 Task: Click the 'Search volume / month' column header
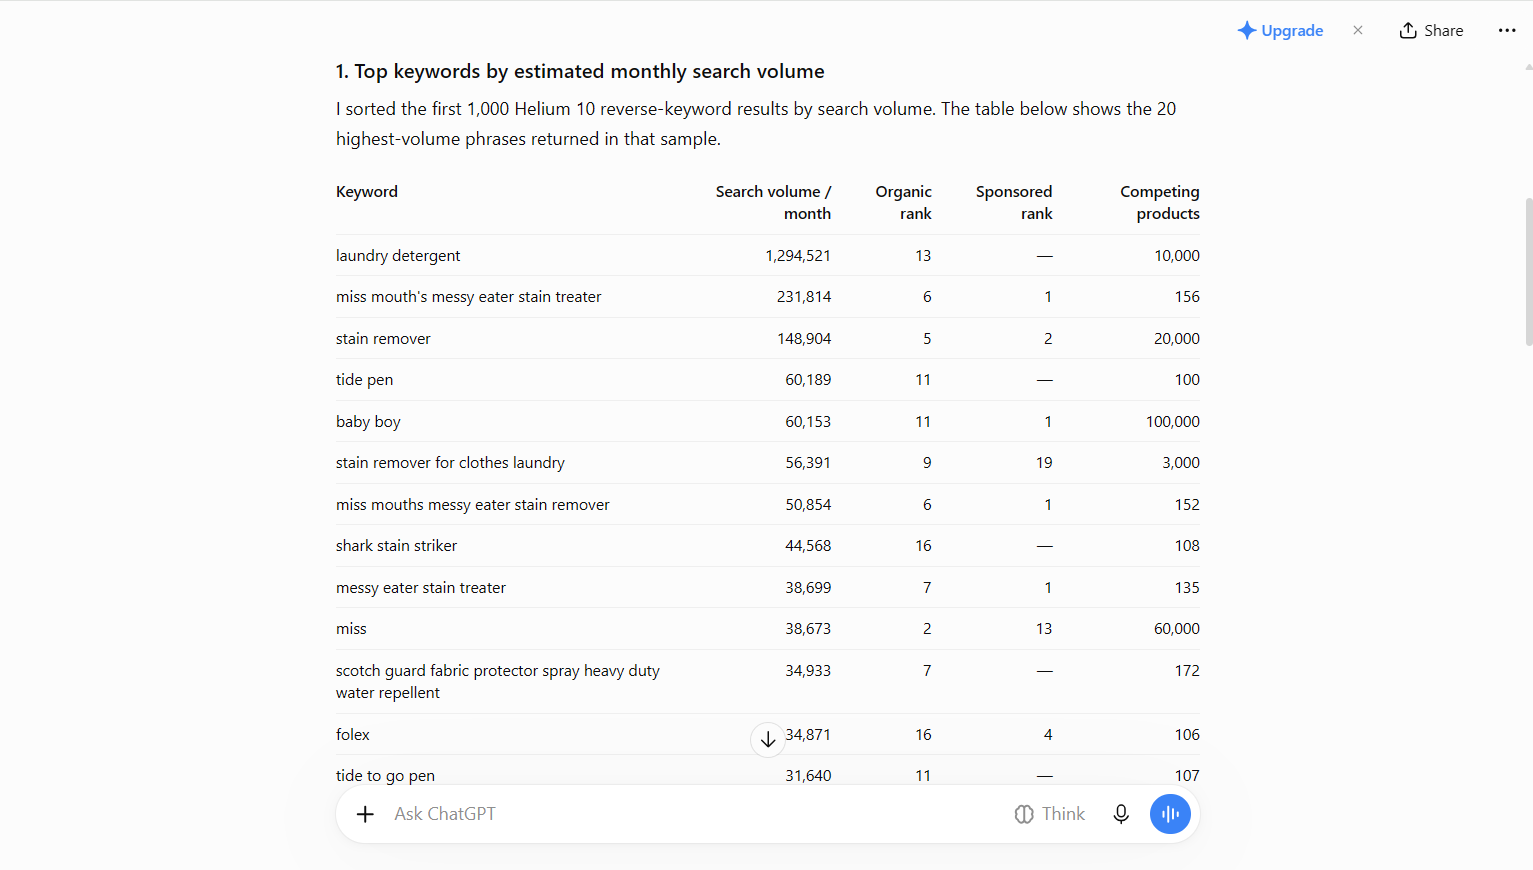coord(773,203)
